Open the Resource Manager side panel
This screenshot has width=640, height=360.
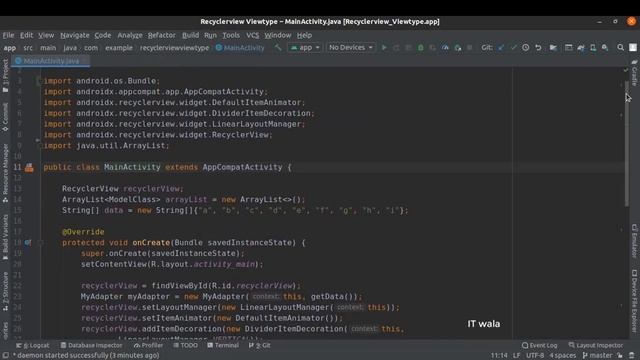click(5, 173)
